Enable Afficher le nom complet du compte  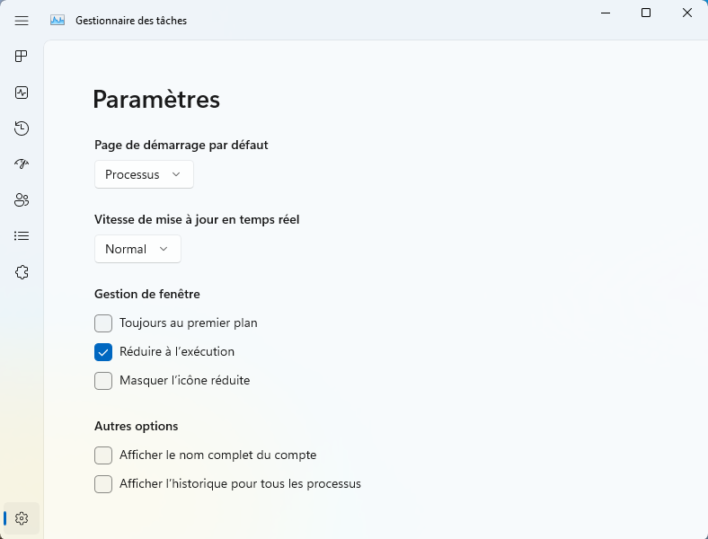103,455
